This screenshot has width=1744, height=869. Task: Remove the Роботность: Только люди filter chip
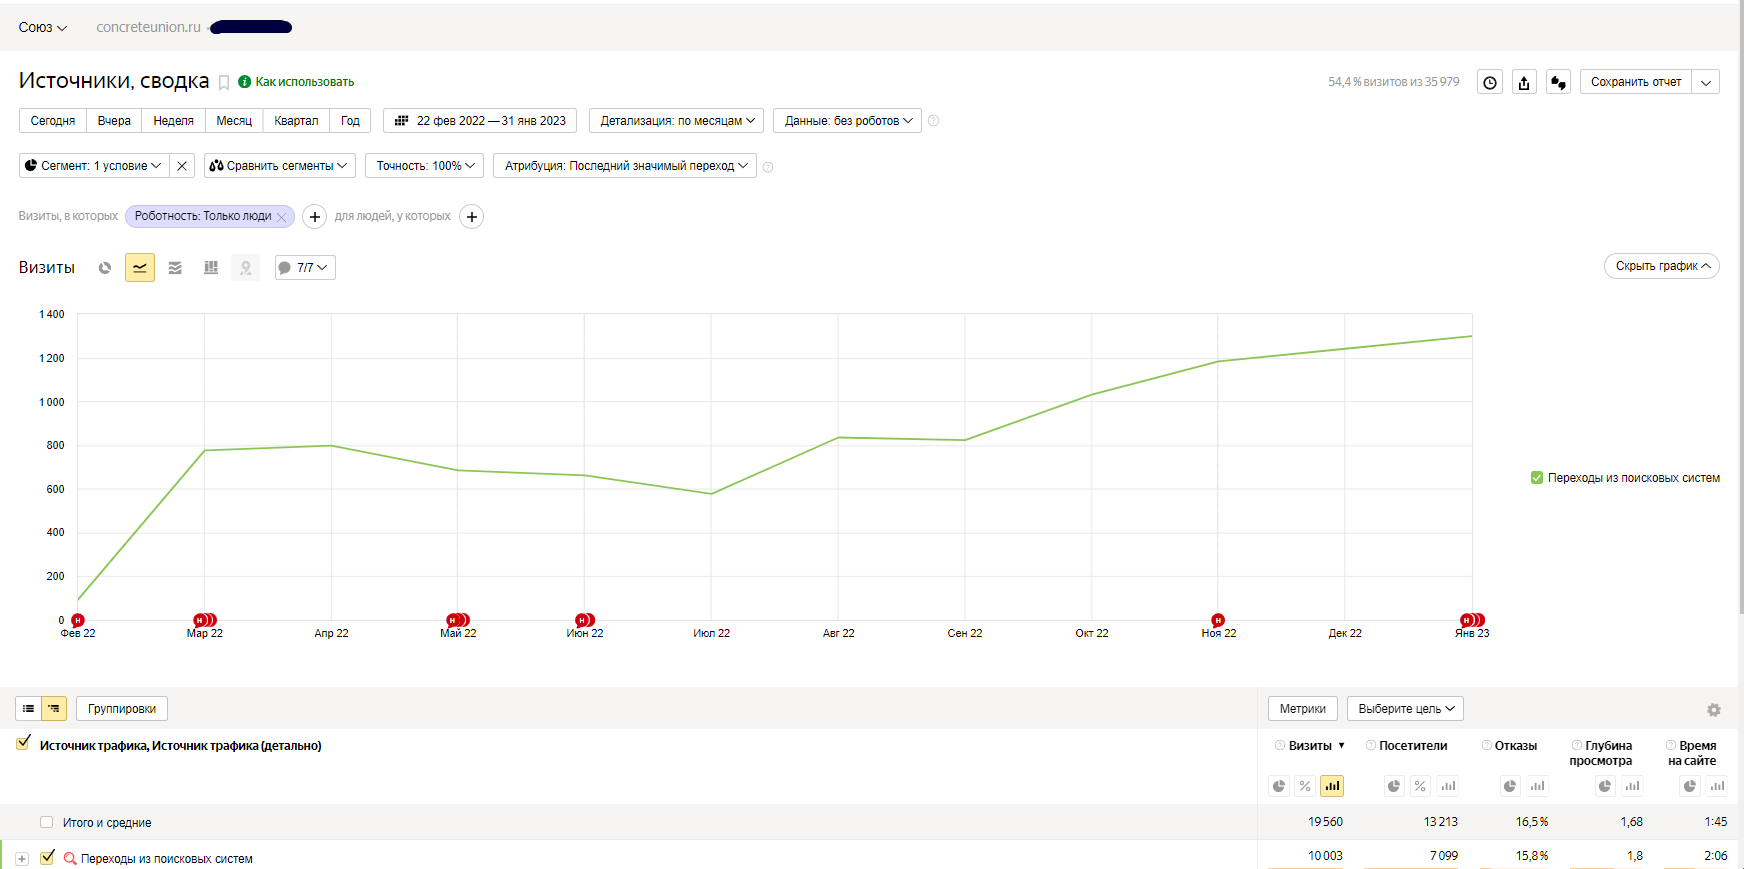click(282, 217)
